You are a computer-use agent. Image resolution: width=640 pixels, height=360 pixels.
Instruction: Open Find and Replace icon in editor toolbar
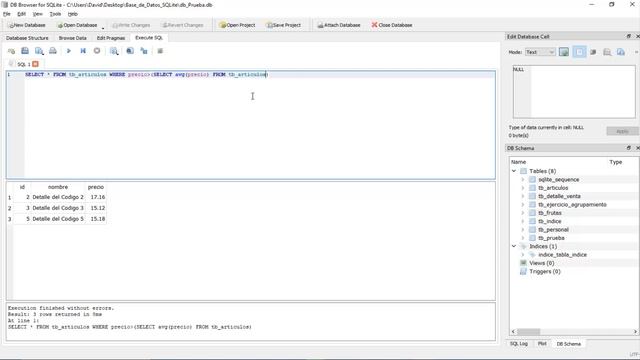pyautogui.click(x=144, y=51)
